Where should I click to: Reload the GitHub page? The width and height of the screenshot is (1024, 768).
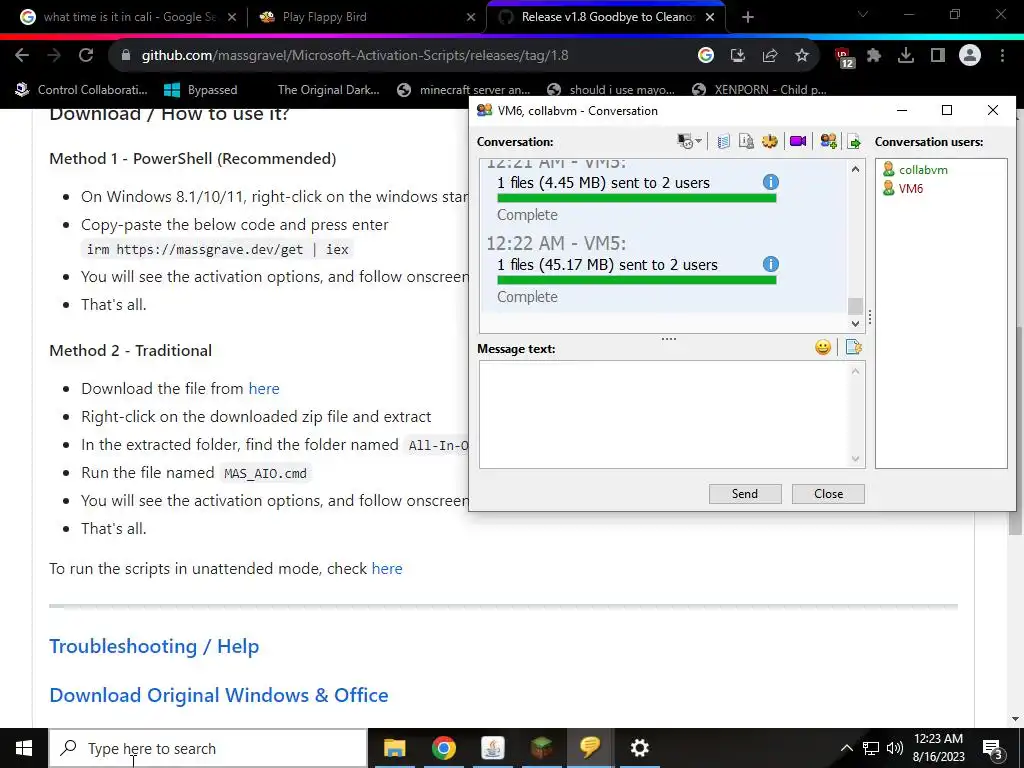tap(86, 56)
